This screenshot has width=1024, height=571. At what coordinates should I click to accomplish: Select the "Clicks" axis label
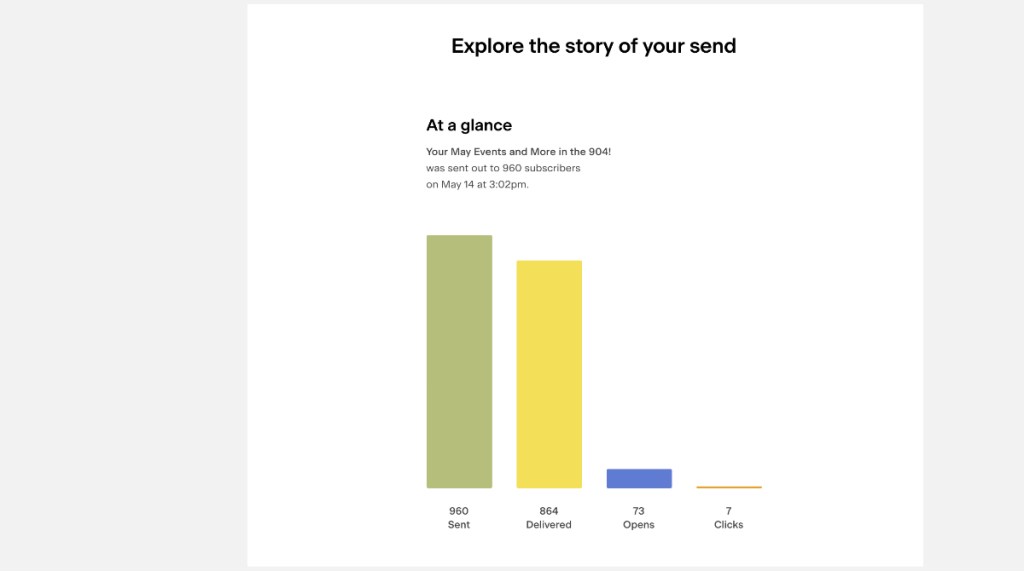pyautogui.click(x=729, y=525)
